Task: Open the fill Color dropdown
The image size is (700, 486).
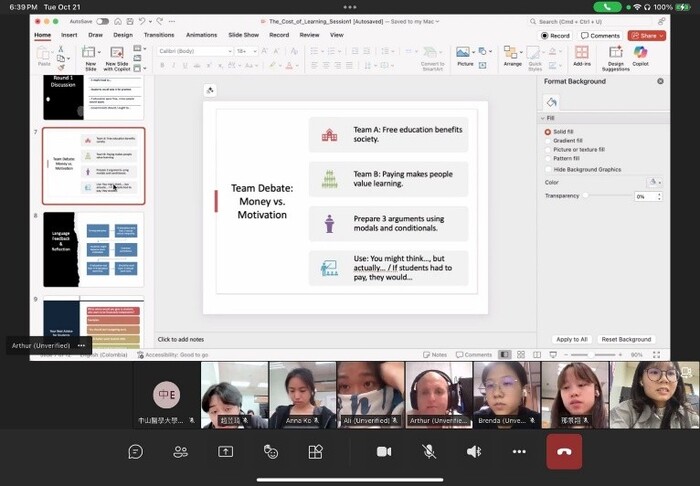Action: 654,182
